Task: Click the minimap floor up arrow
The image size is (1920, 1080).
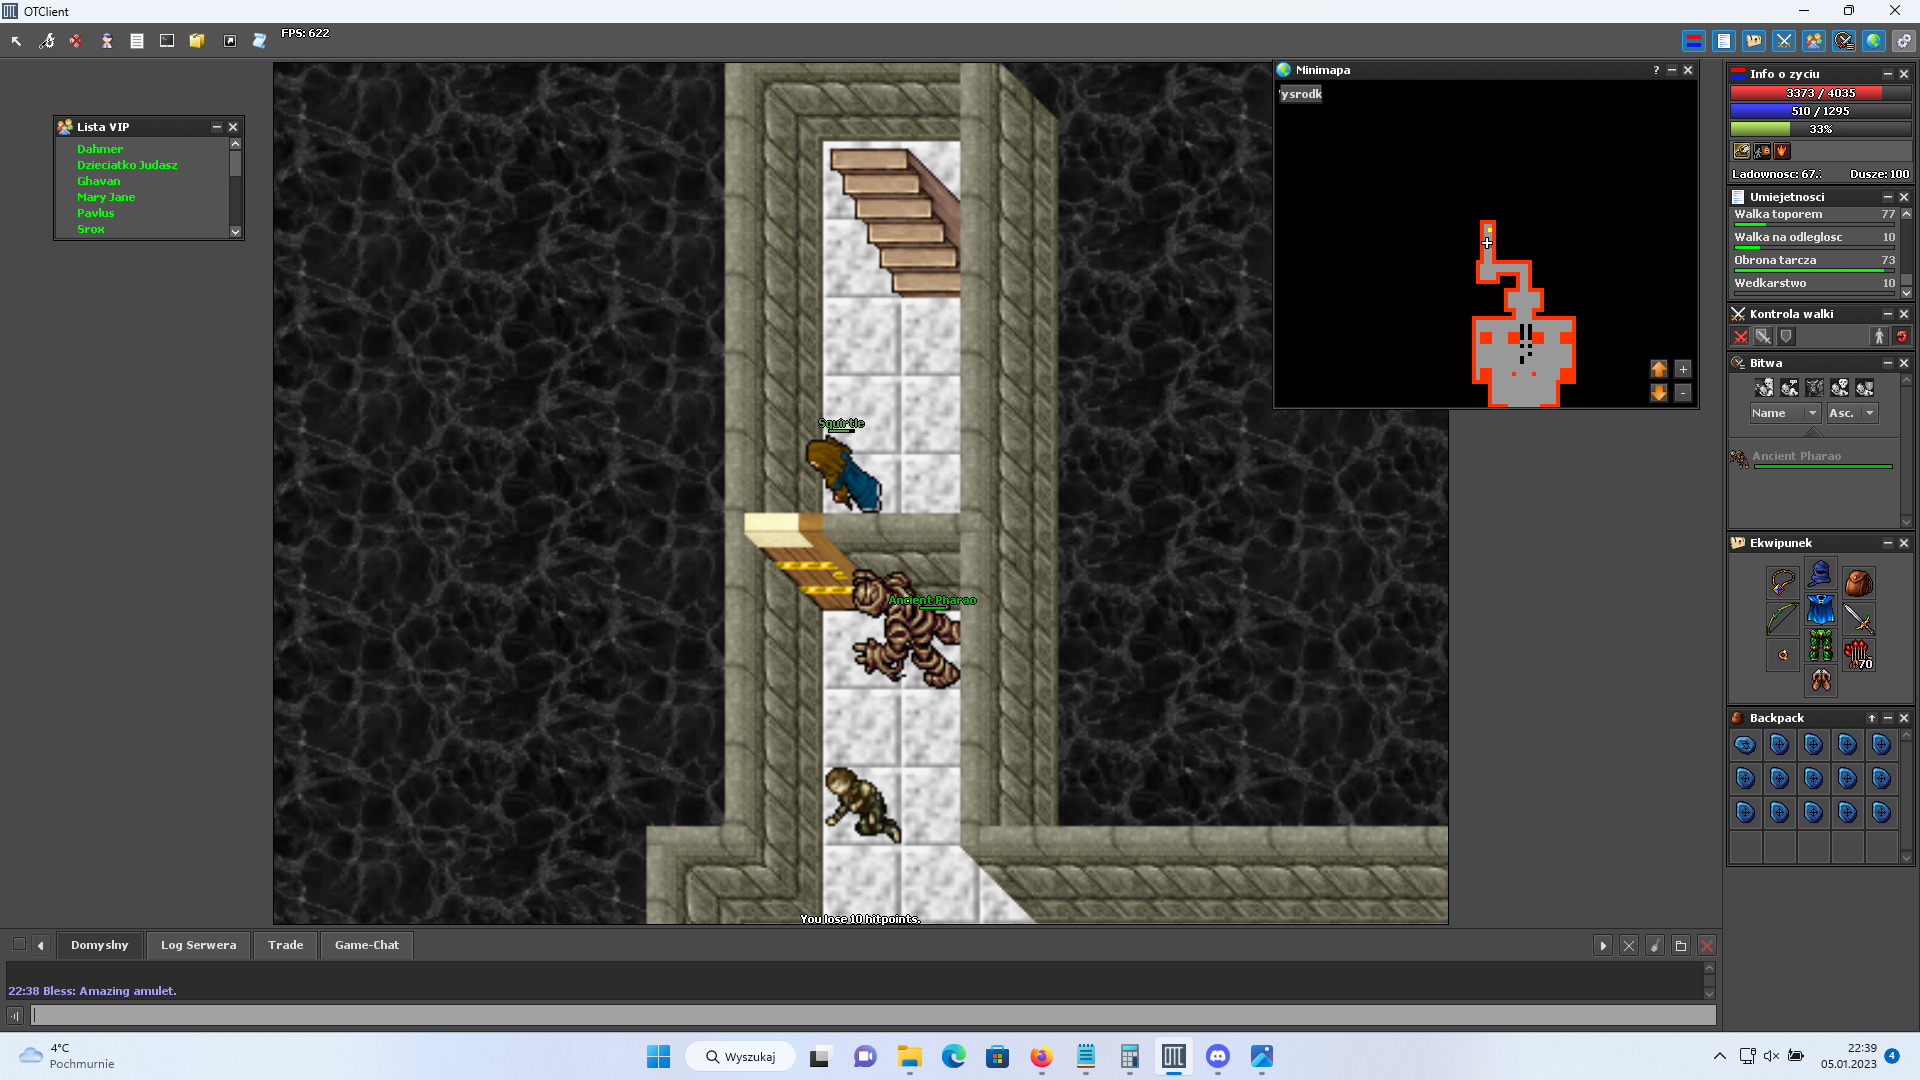Action: pos(1658,369)
